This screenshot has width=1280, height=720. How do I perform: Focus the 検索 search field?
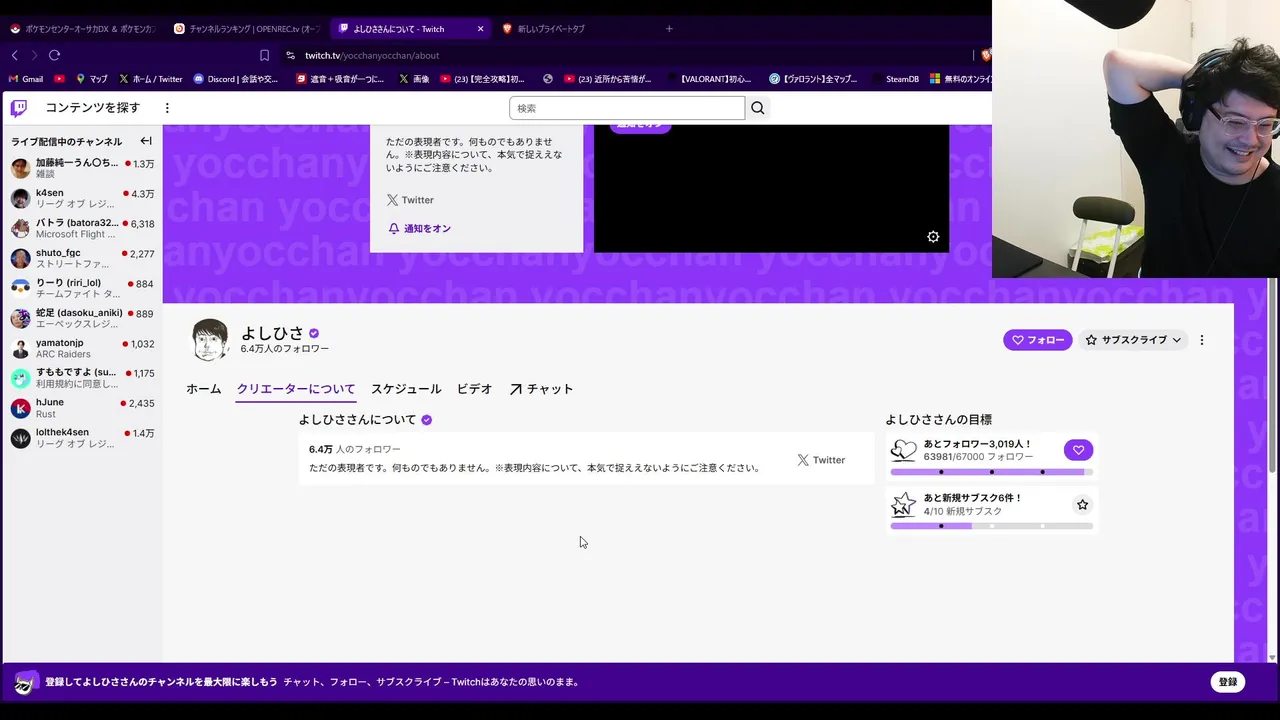coord(627,108)
